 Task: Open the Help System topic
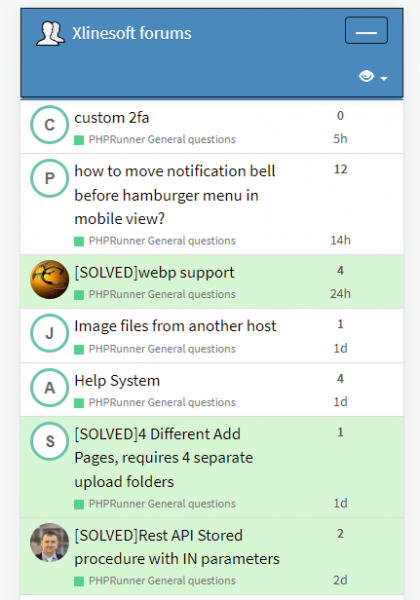coord(117,381)
